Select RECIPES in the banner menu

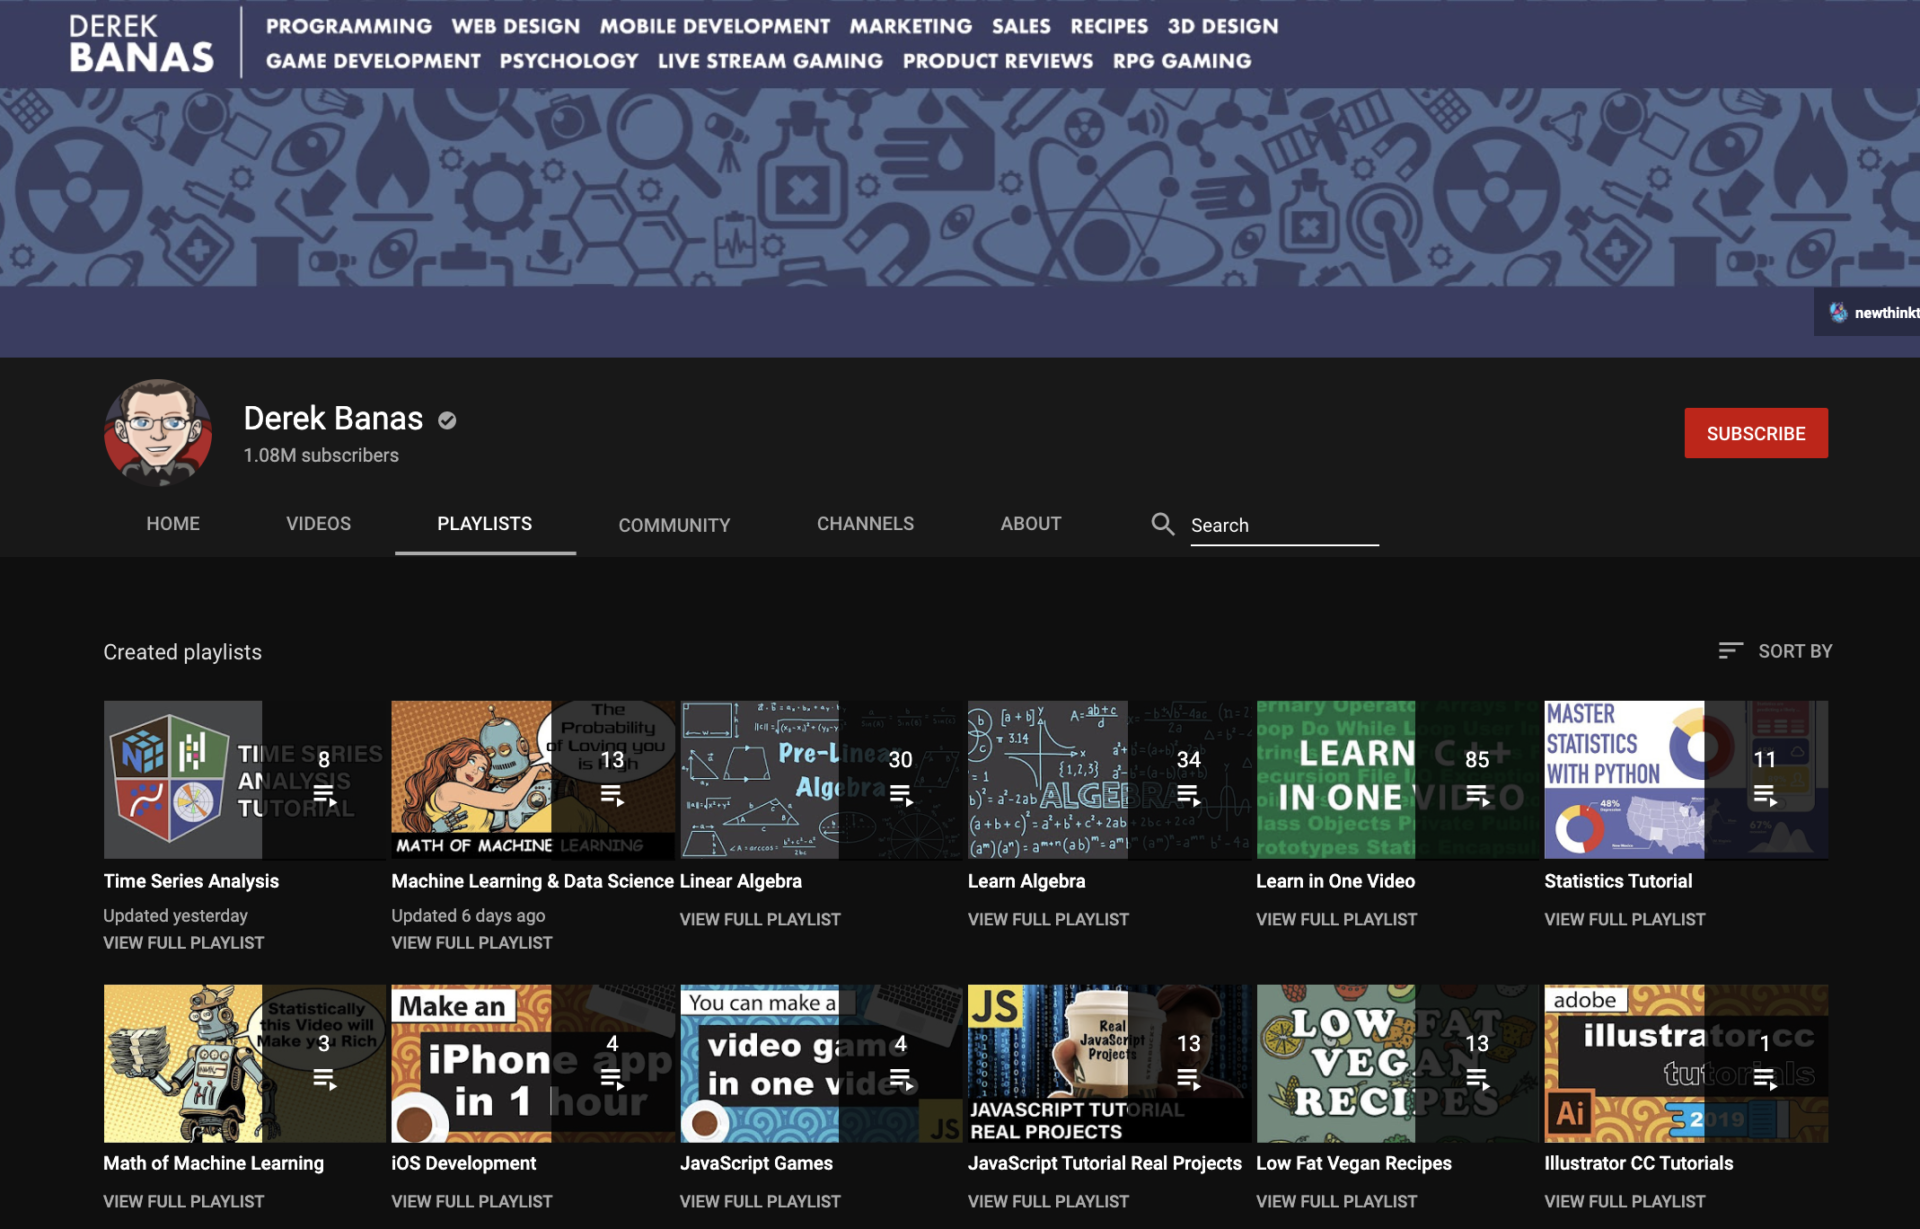point(1108,26)
